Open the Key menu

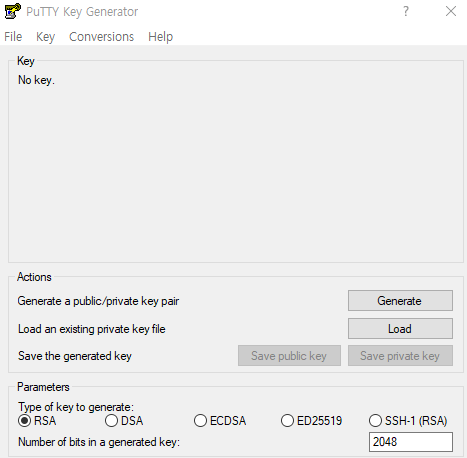[45, 37]
